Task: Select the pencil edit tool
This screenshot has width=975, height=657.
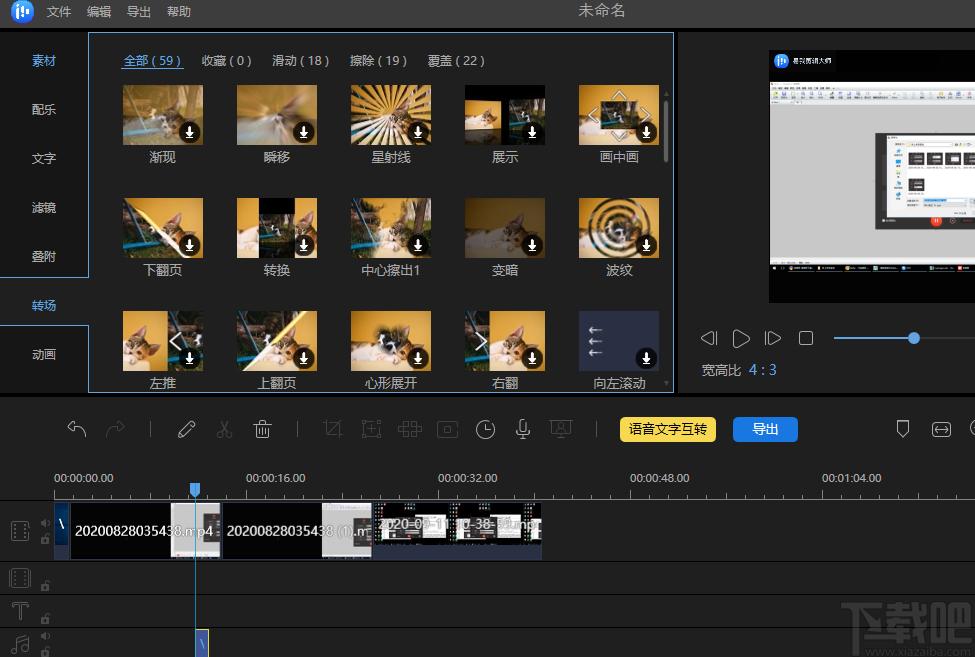Action: (187, 429)
